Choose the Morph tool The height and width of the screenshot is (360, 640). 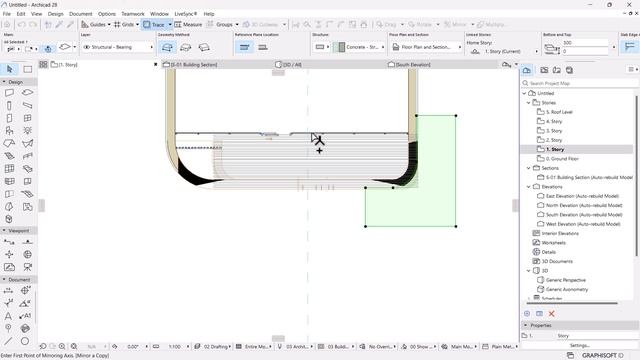point(9,207)
